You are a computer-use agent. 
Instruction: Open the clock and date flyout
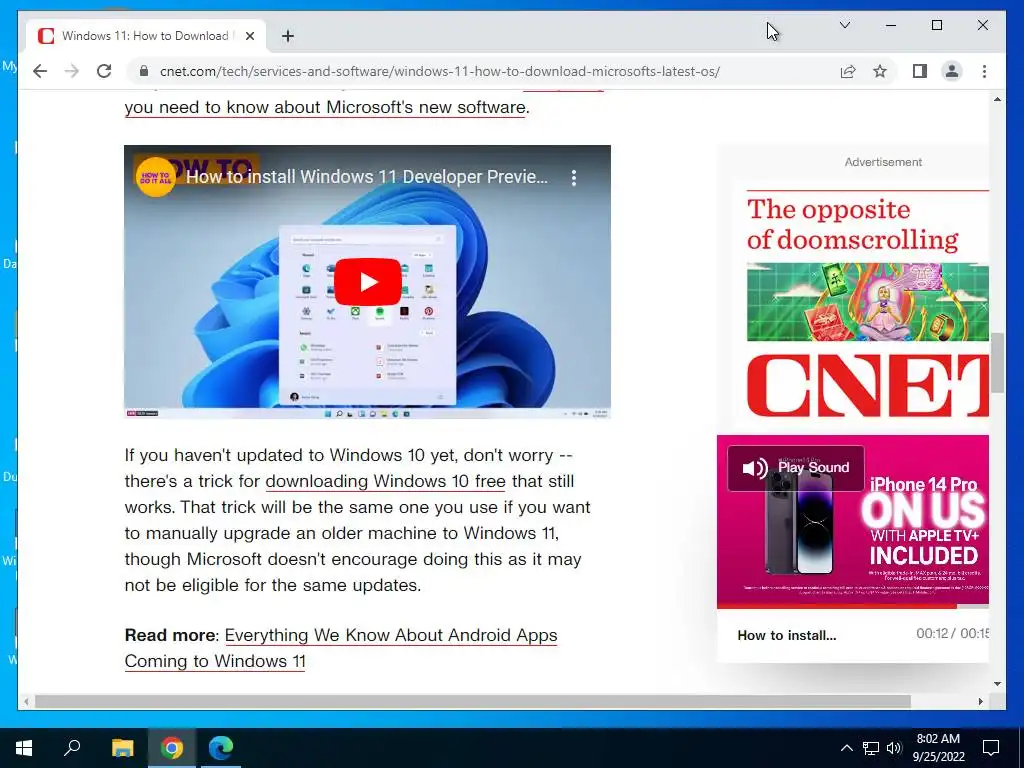tap(938, 748)
